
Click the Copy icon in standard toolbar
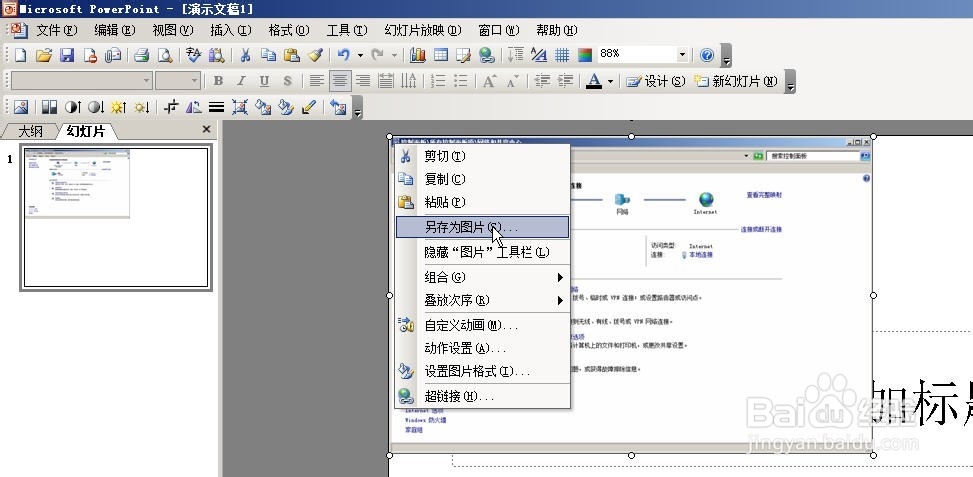[x=268, y=55]
